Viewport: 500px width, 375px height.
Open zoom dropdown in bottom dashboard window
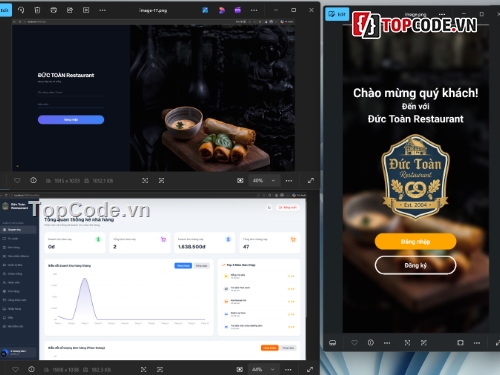click(x=263, y=369)
